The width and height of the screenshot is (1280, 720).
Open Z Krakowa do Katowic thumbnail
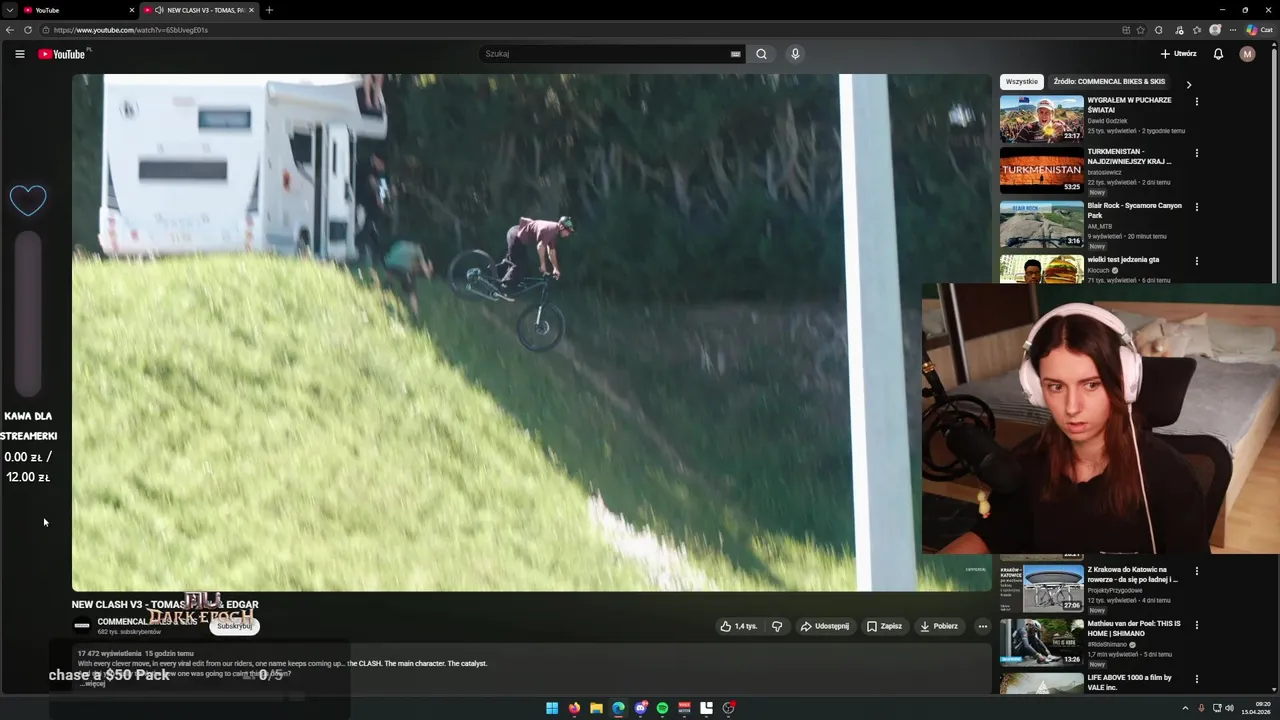tap(1041, 589)
